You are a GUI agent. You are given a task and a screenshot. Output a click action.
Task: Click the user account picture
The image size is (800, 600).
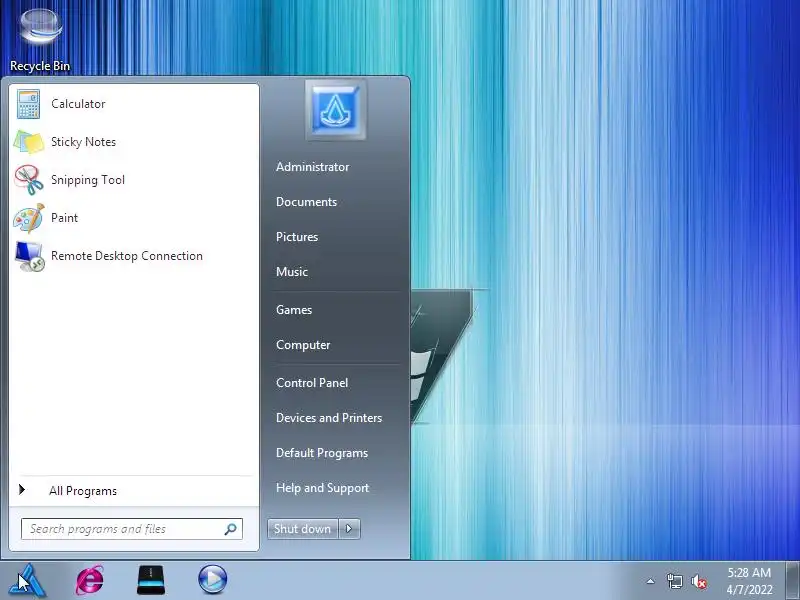coord(336,110)
